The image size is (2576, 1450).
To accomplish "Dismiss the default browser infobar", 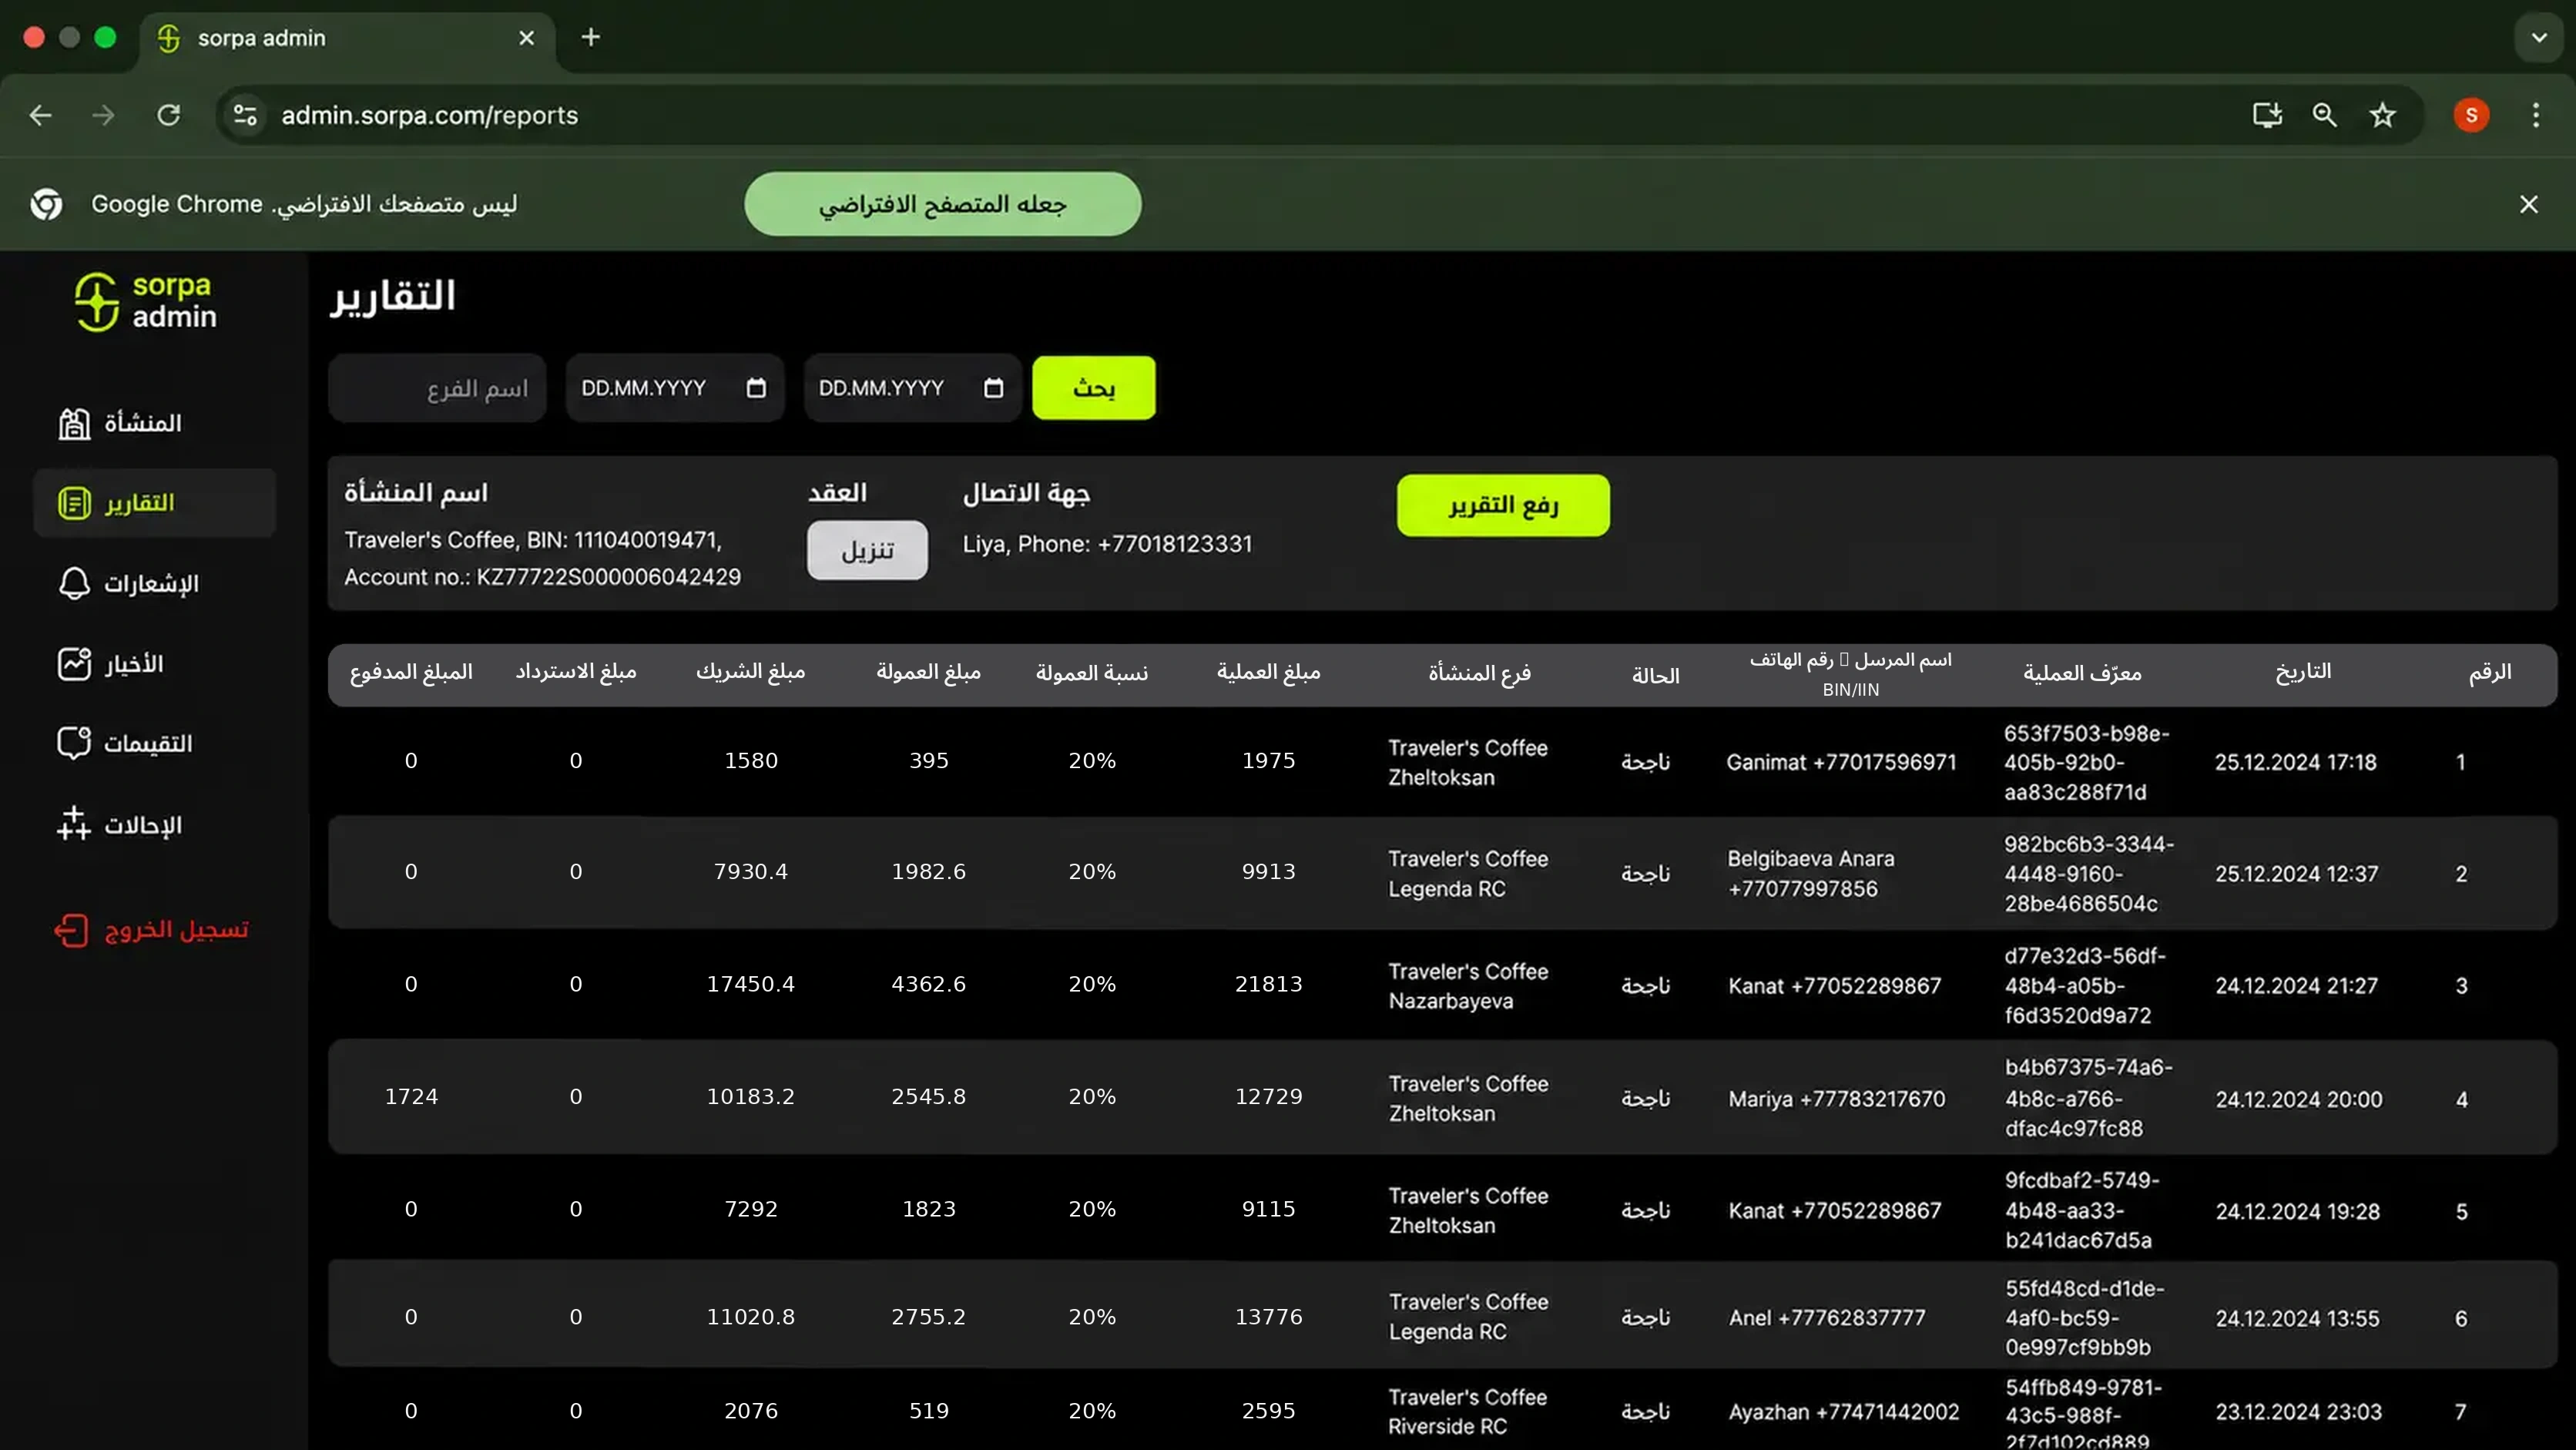I will coord(2529,205).
